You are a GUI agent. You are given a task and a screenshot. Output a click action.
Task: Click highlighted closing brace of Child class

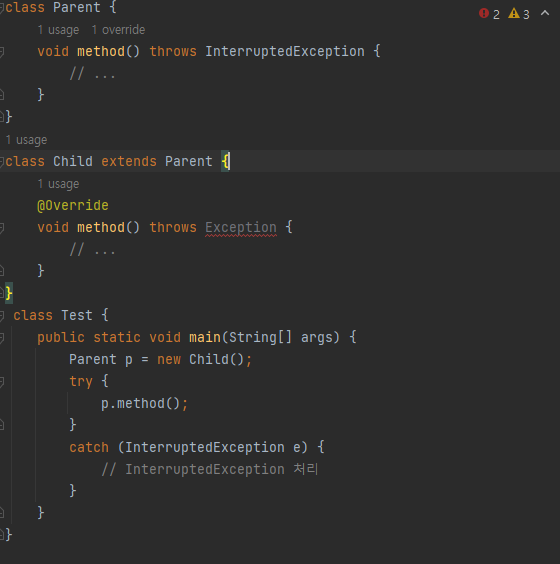(x=9, y=293)
